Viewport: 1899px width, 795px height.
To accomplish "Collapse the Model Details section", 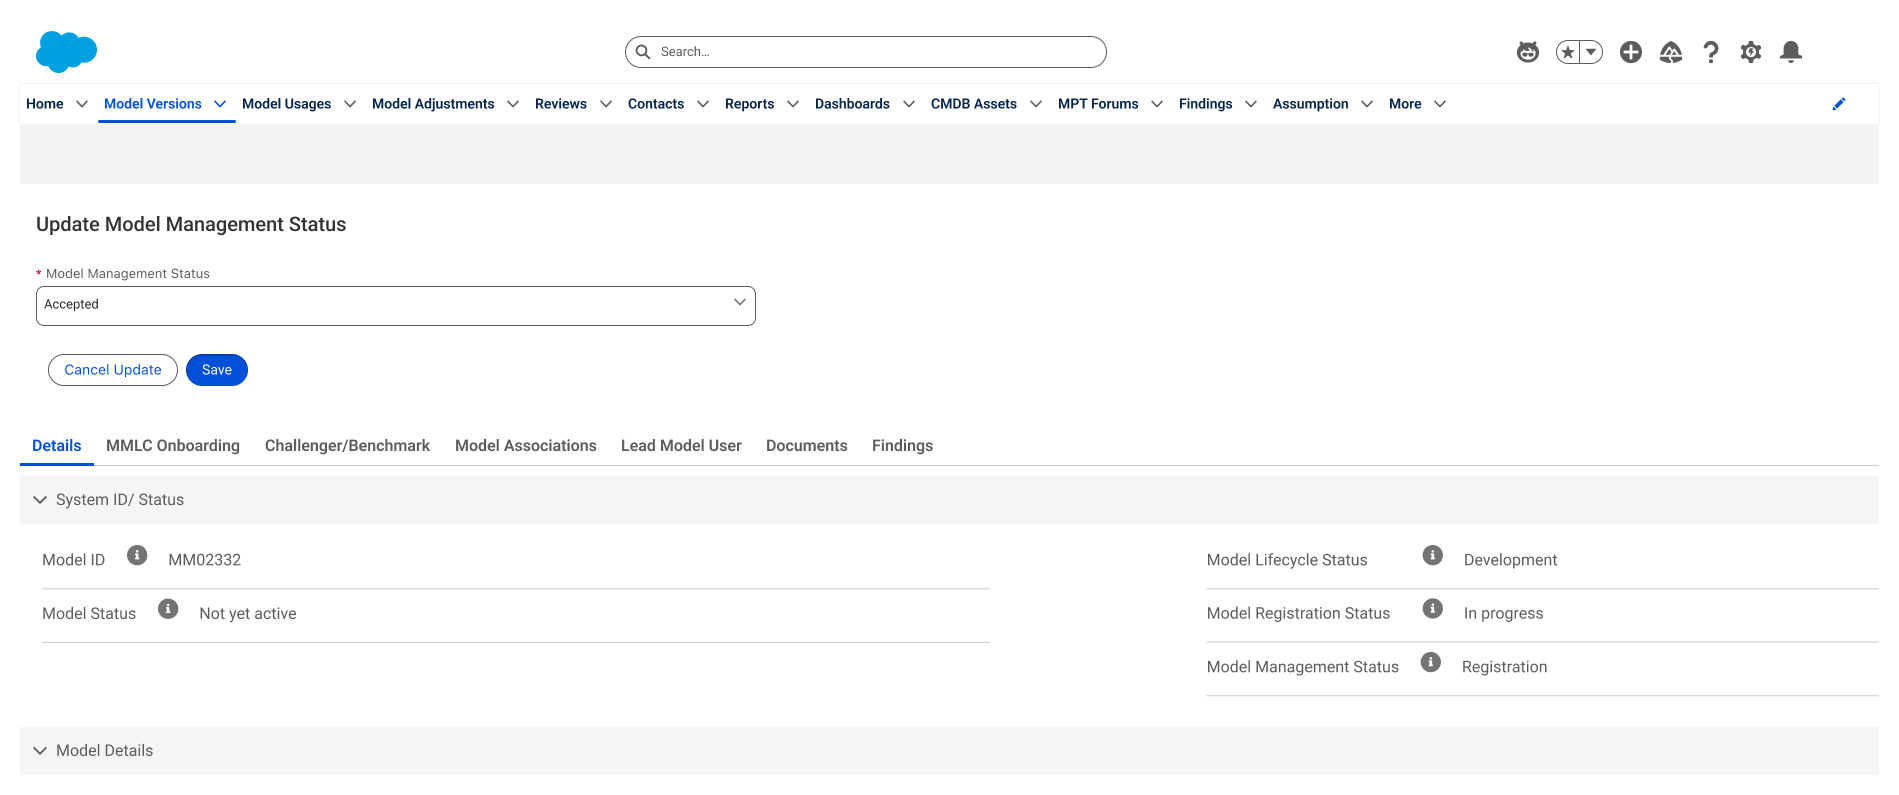I will coord(40,751).
